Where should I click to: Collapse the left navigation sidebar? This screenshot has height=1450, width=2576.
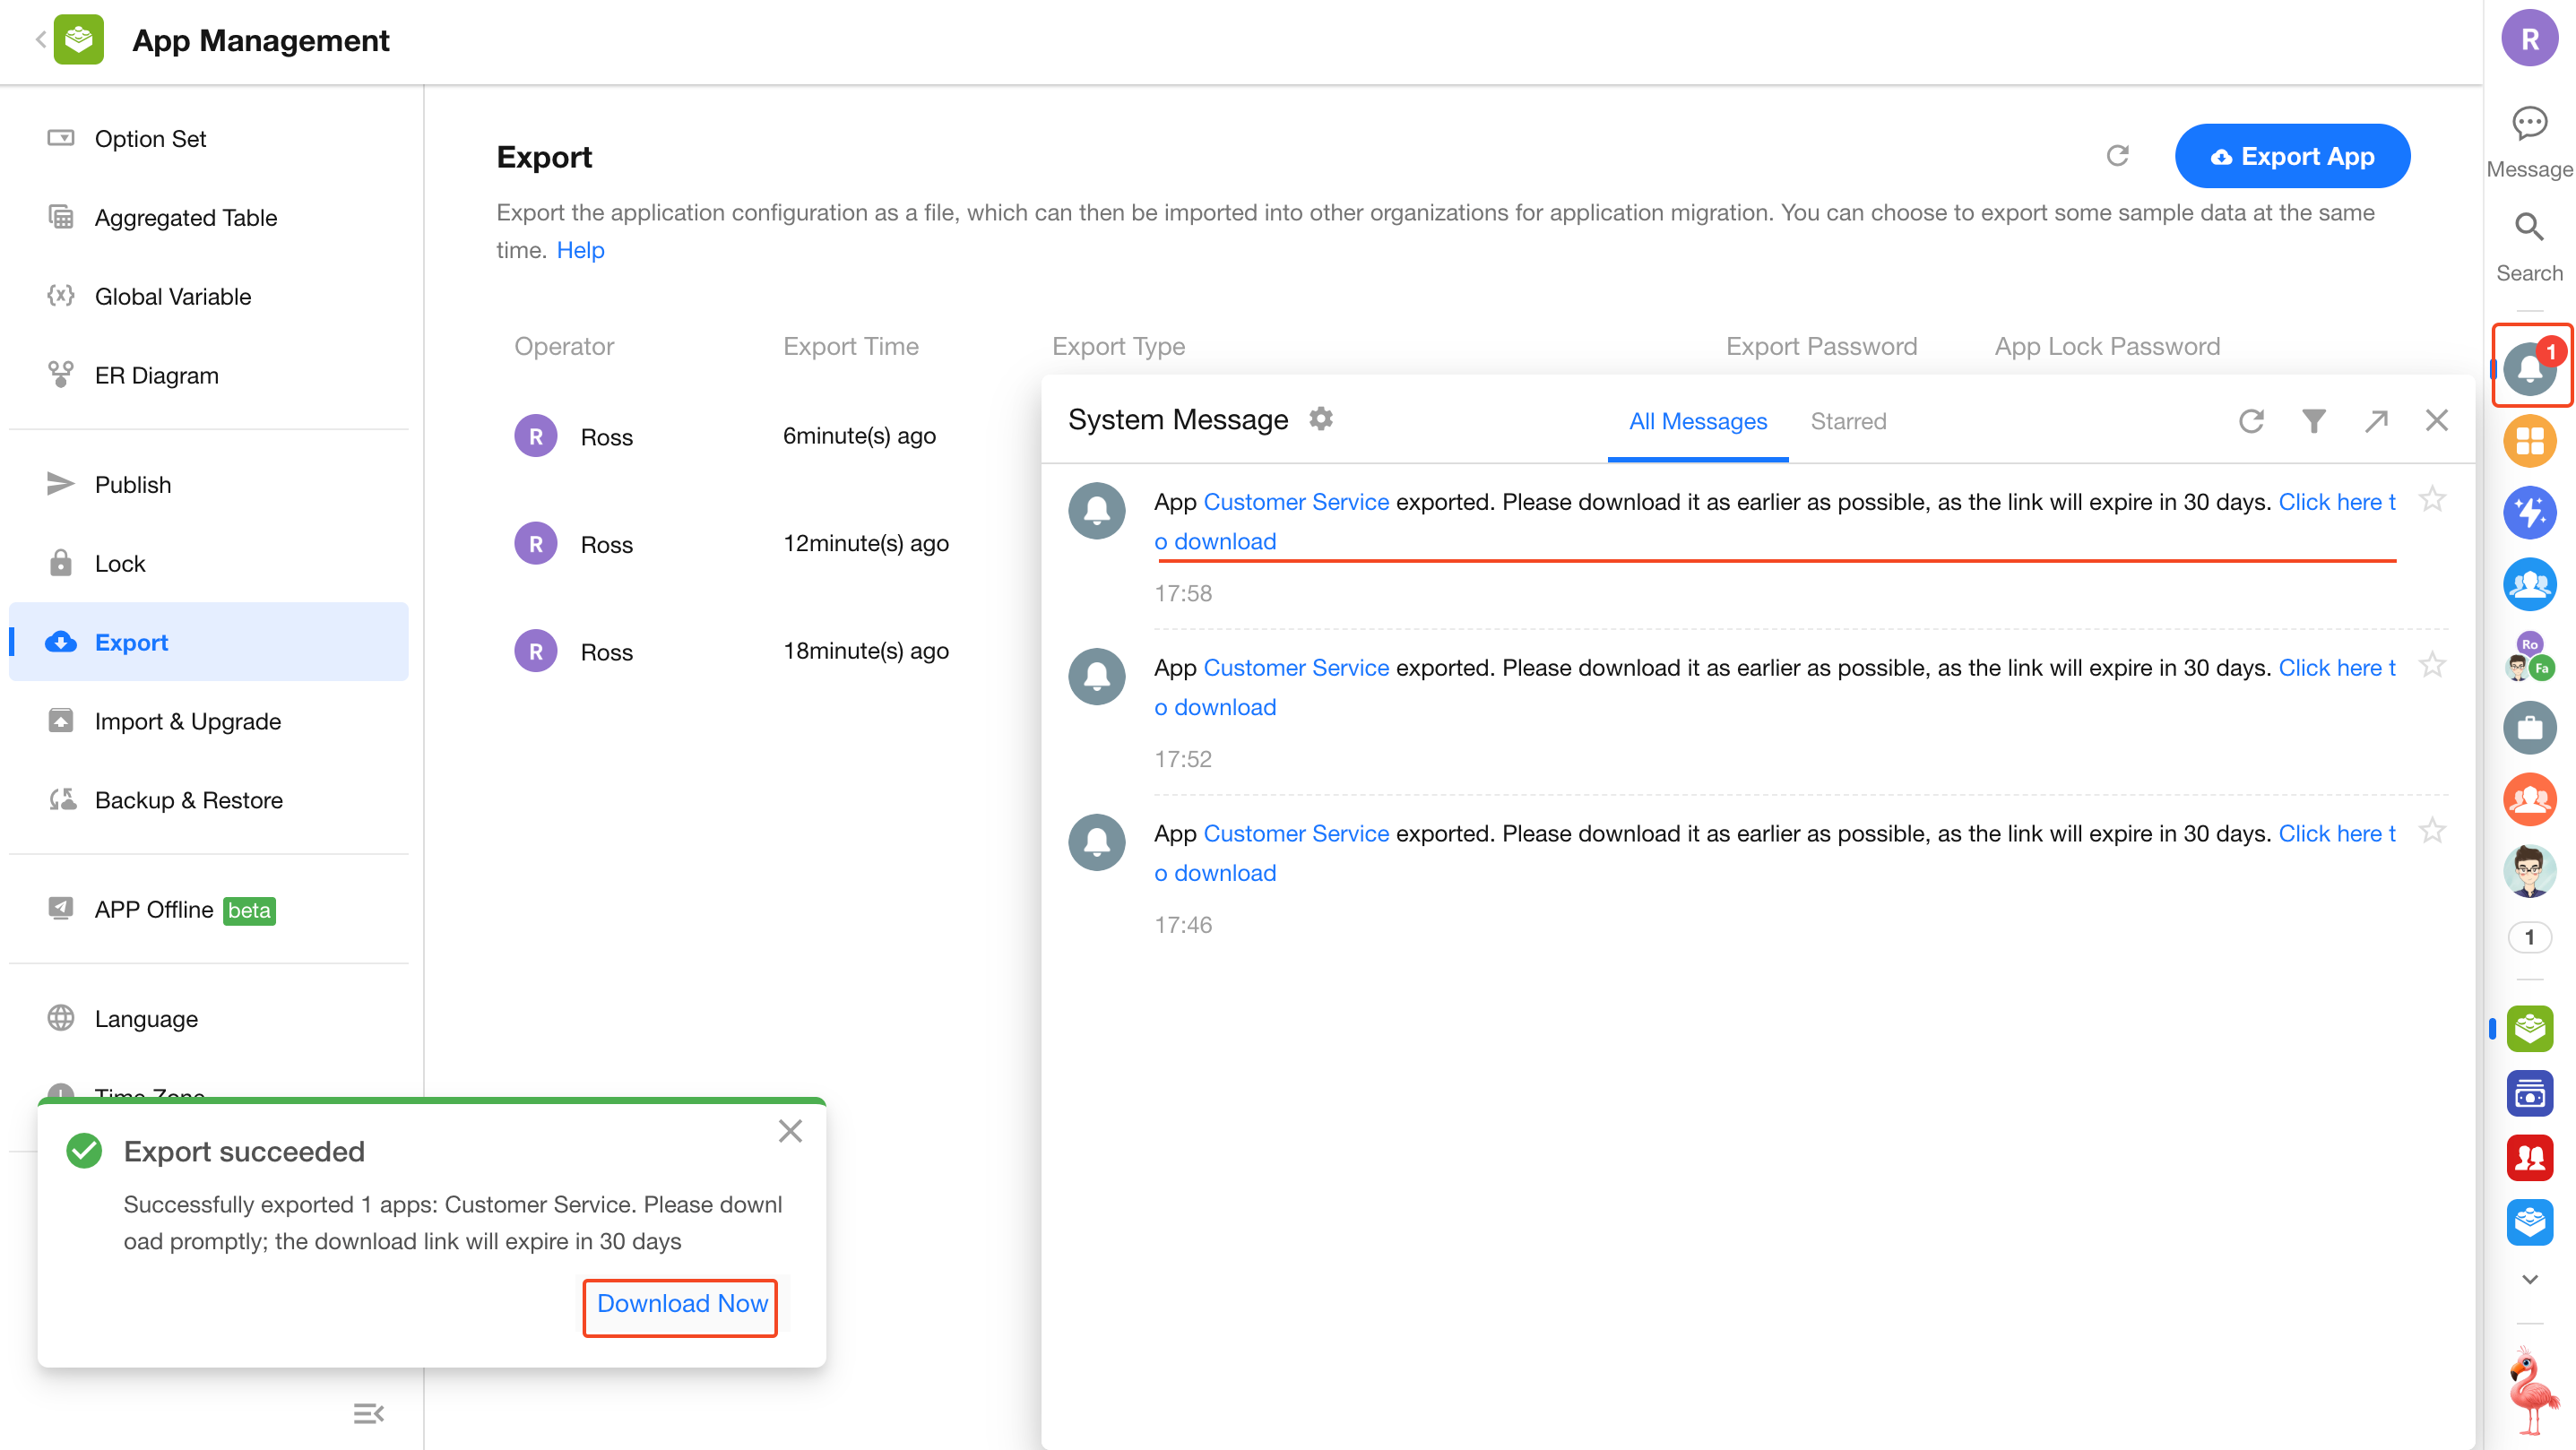(368, 1413)
